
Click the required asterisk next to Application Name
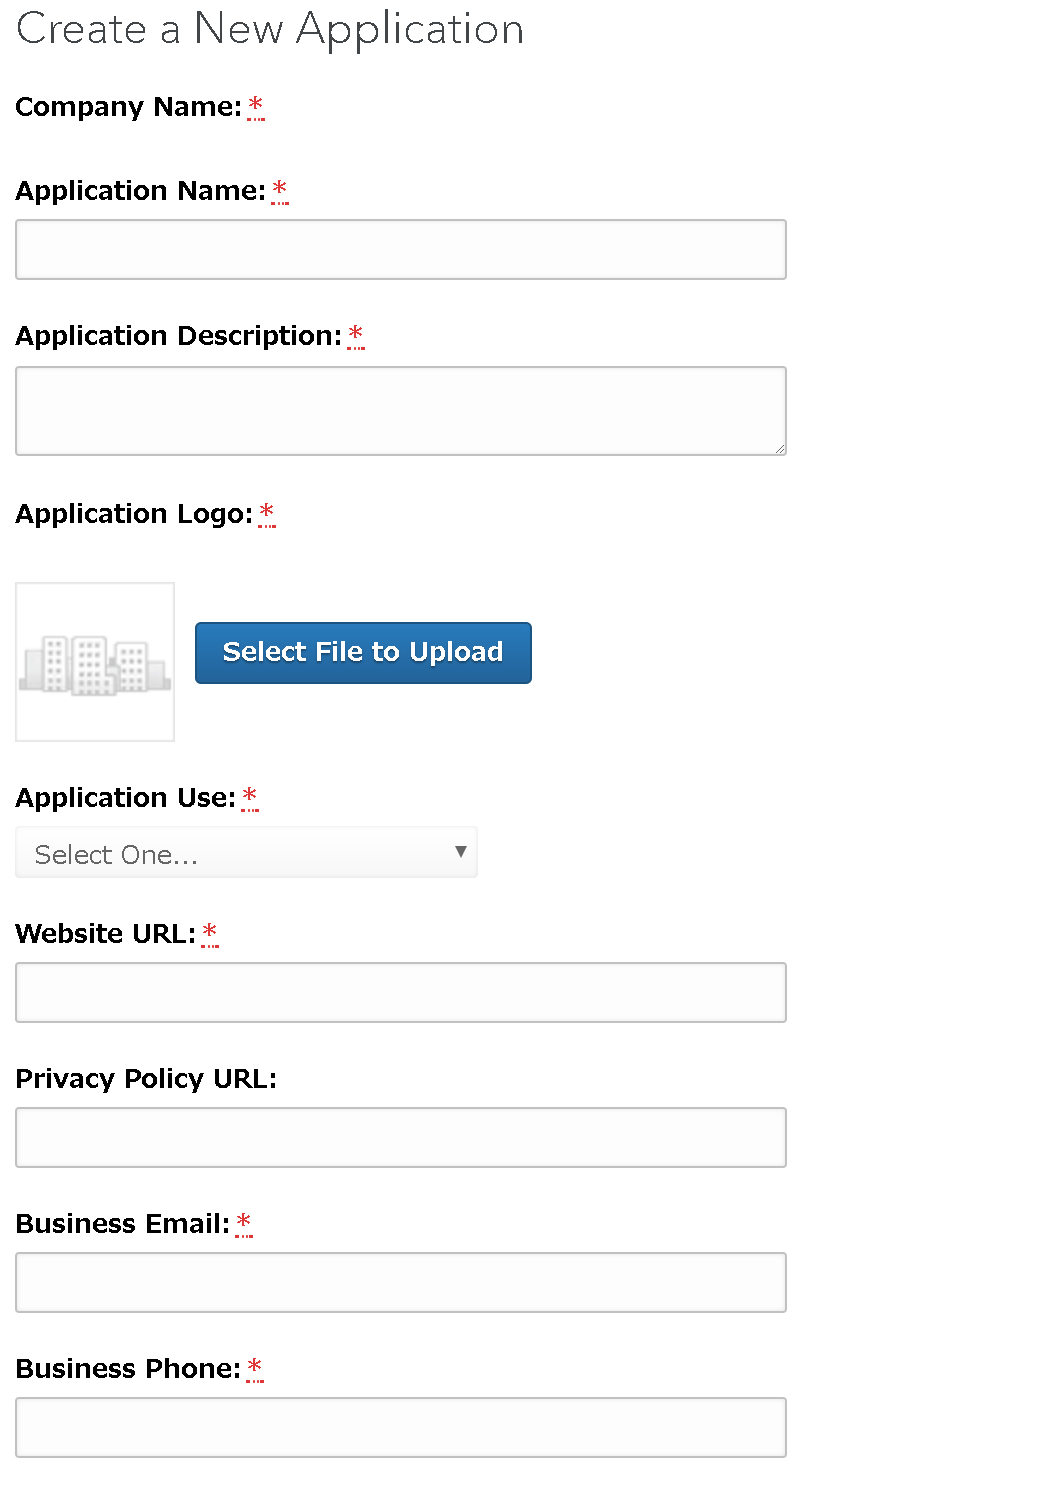click(280, 190)
